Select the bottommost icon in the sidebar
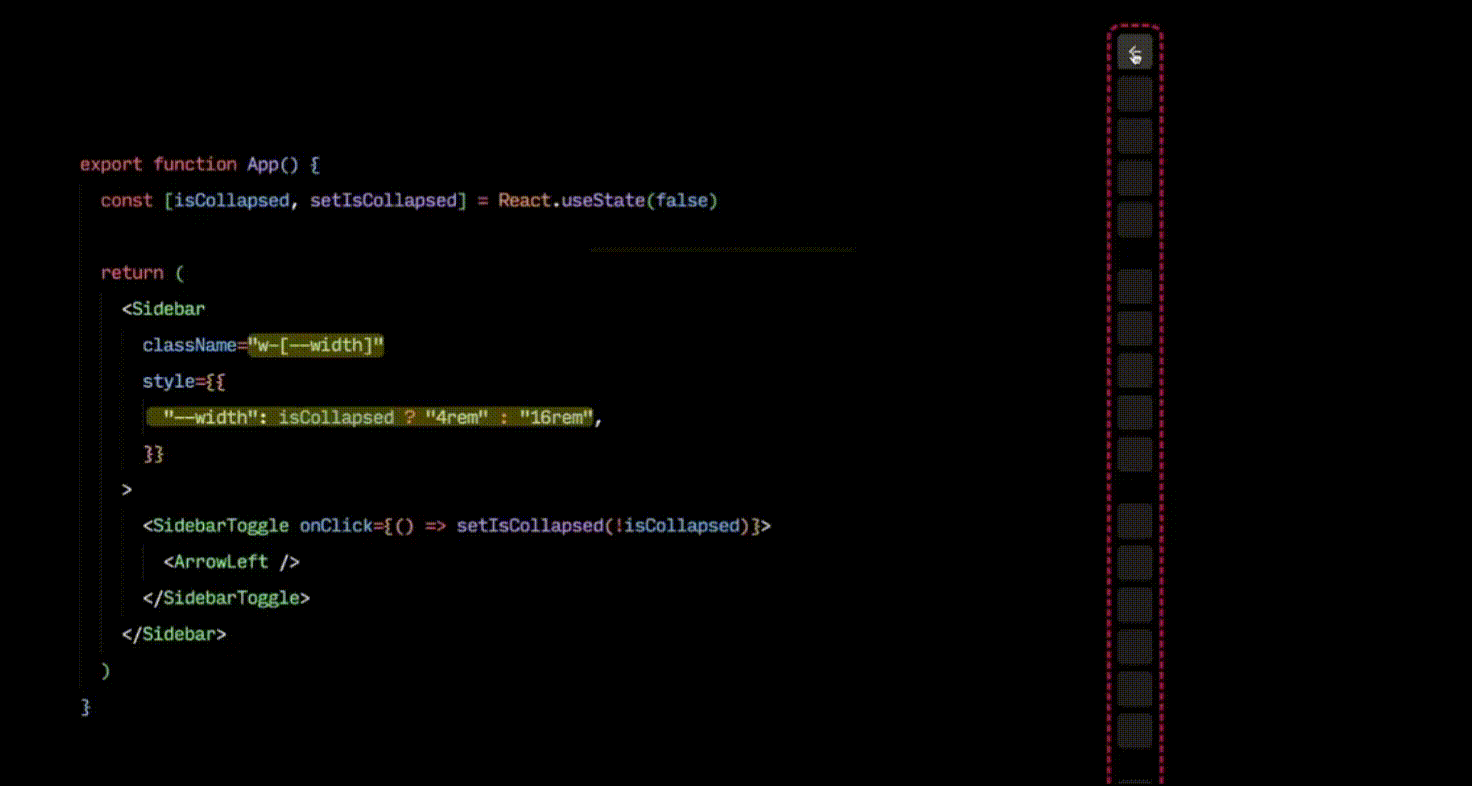Viewport: 1472px width, 786px height. pyautogui.click(x=1135, y=731)
